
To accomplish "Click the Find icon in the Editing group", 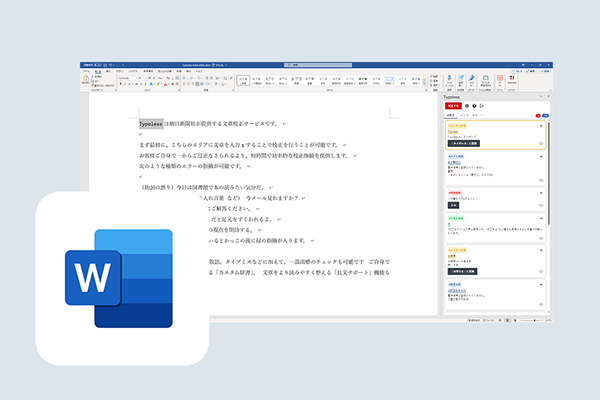I will click(x=434, y=76).
